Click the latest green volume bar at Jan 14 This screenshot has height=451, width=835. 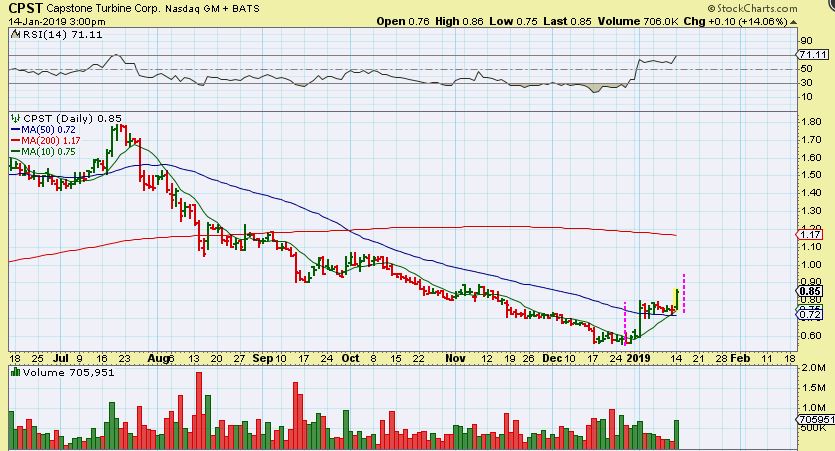[676, 434]
